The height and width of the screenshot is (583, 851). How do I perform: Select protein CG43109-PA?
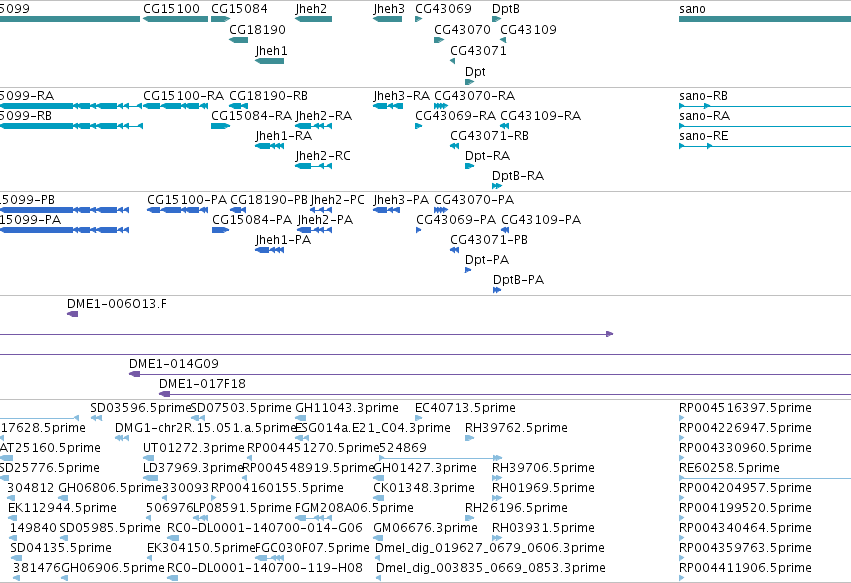click(505, 230)
